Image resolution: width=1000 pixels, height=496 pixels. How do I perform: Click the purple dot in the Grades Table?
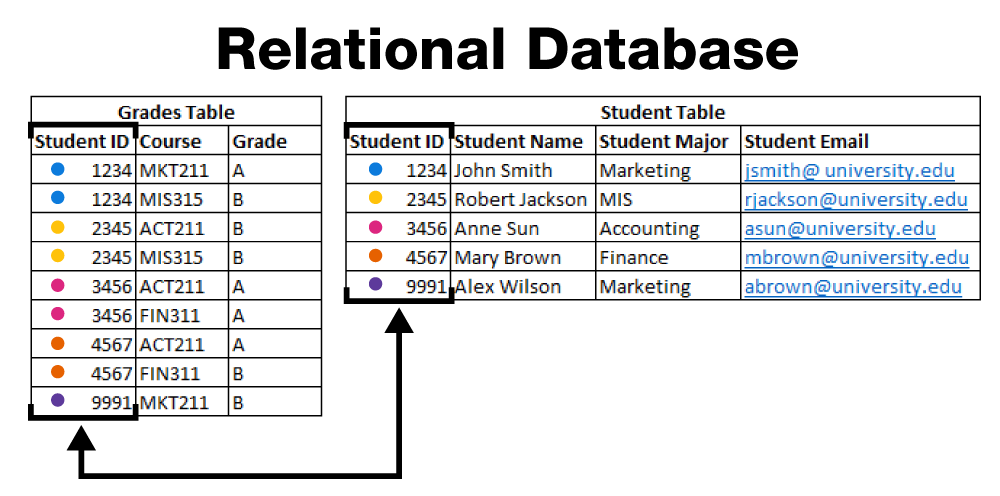(x=57, y=401)
